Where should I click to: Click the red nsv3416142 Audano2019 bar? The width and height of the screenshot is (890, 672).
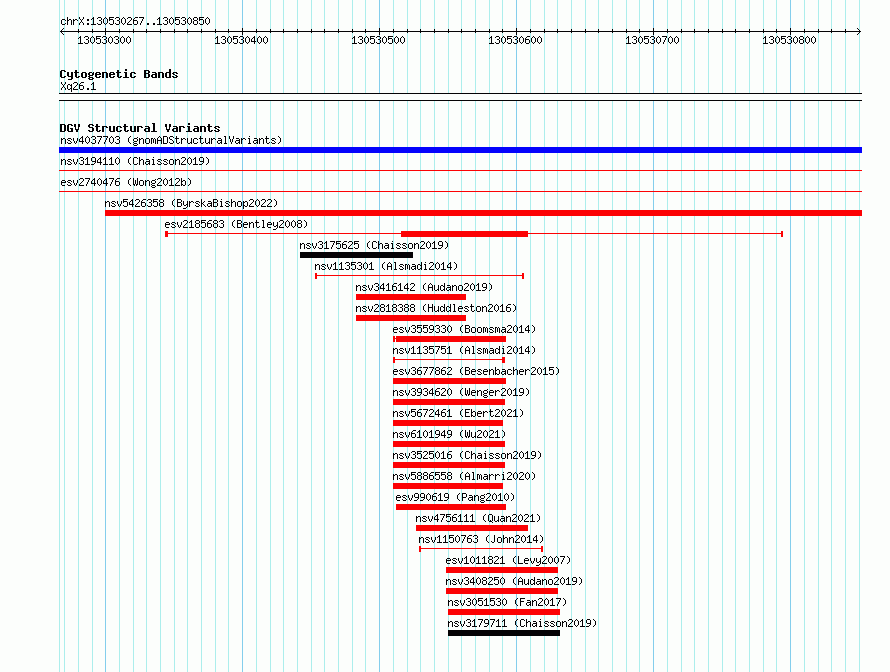tap(411, 297)
